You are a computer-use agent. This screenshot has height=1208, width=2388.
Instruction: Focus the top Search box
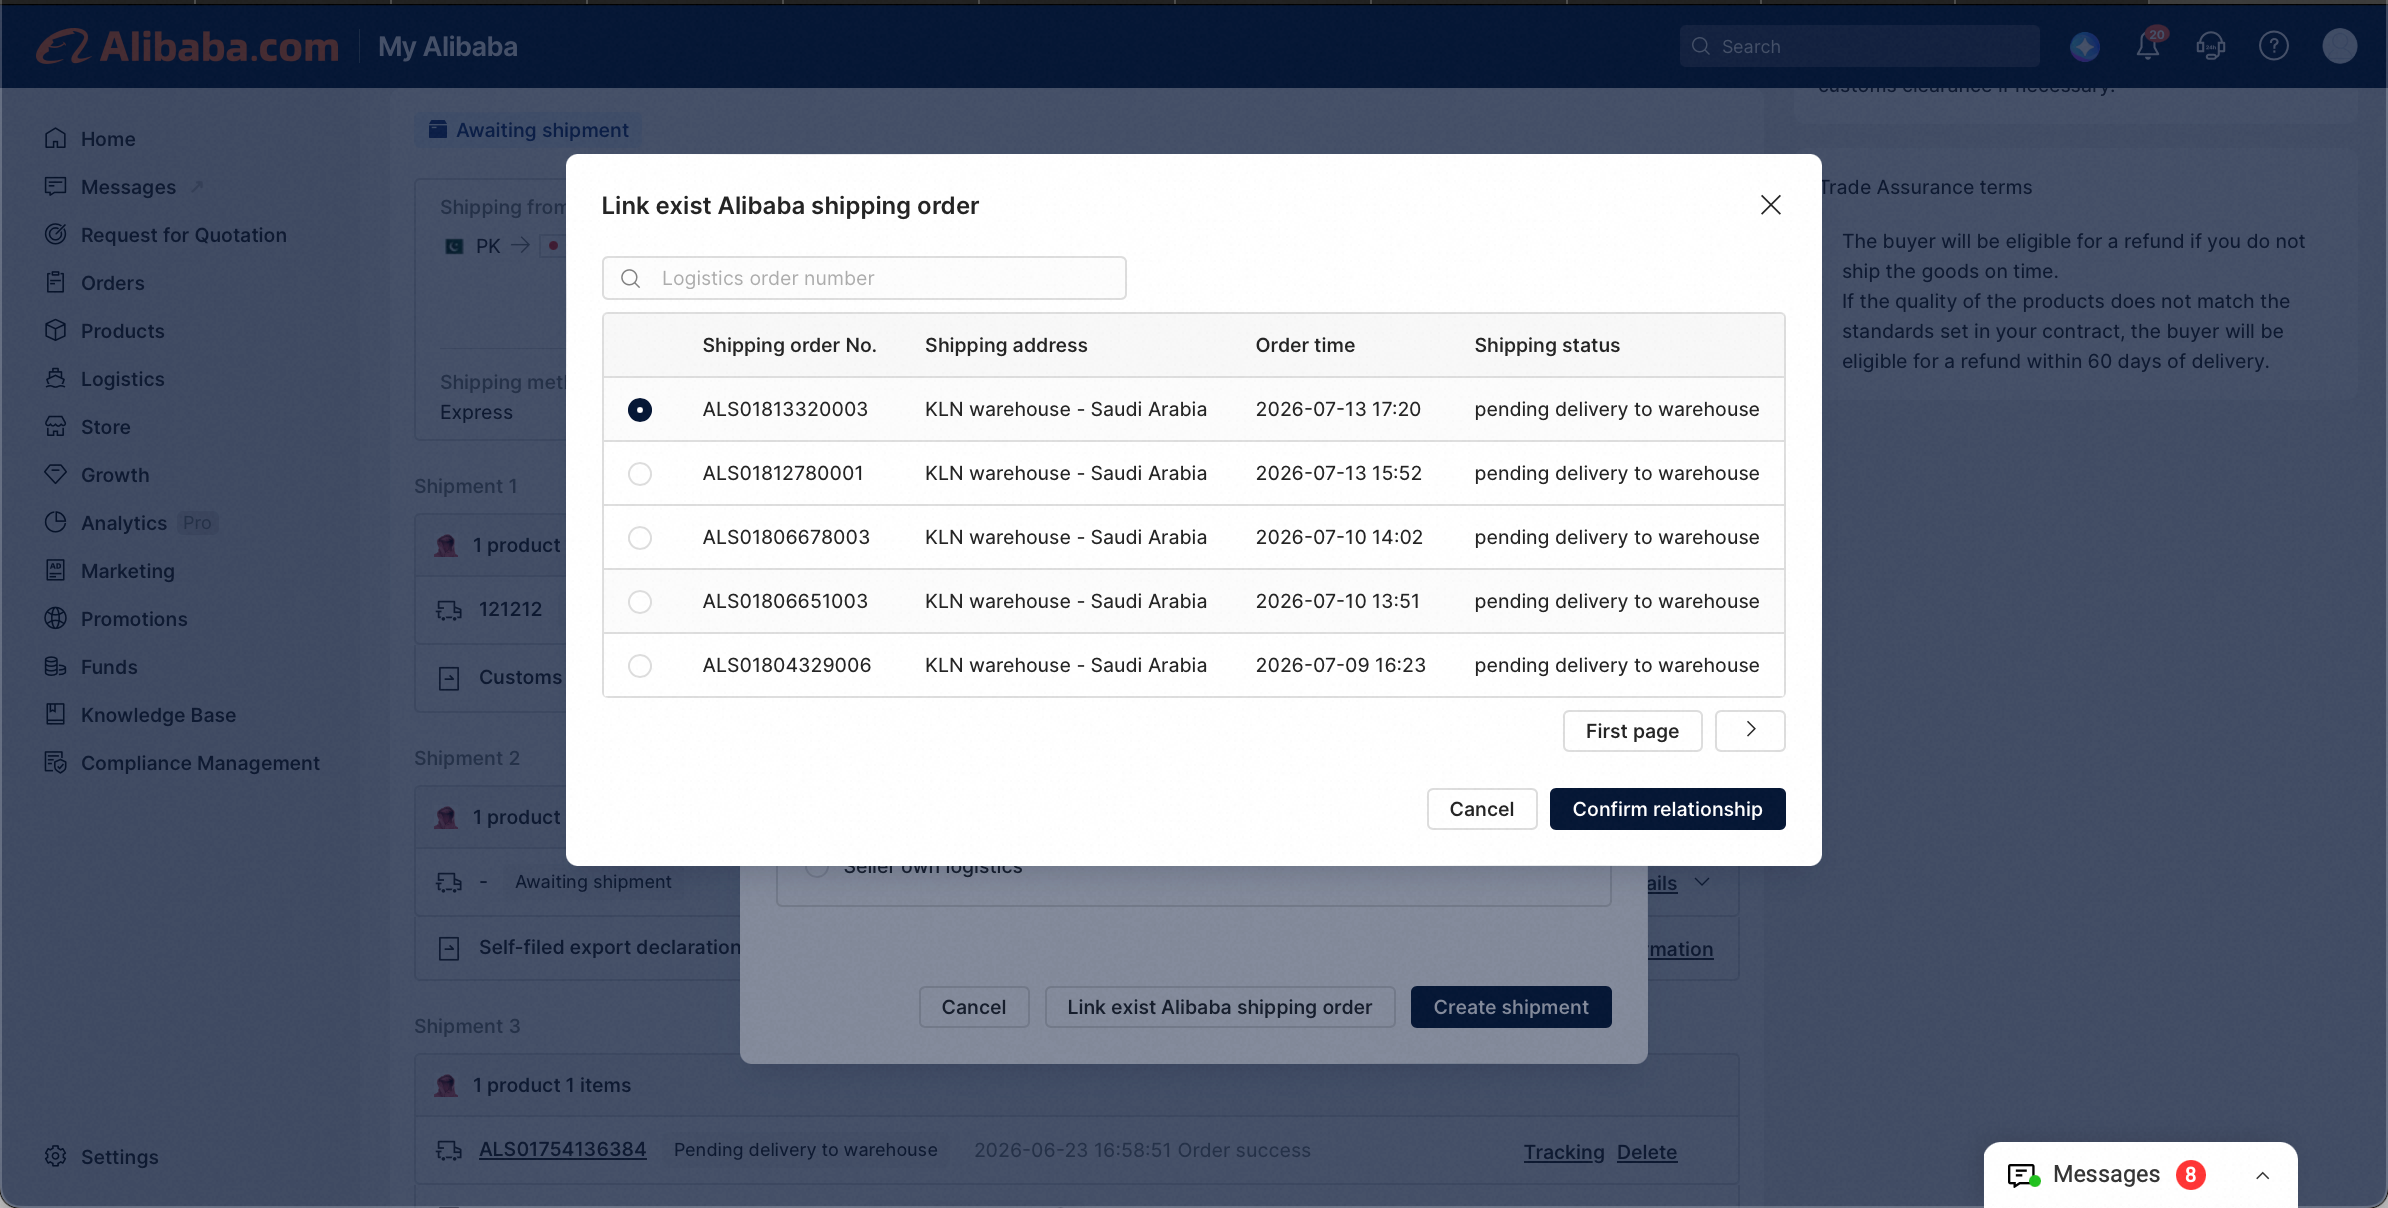(x=1860, y=46)
